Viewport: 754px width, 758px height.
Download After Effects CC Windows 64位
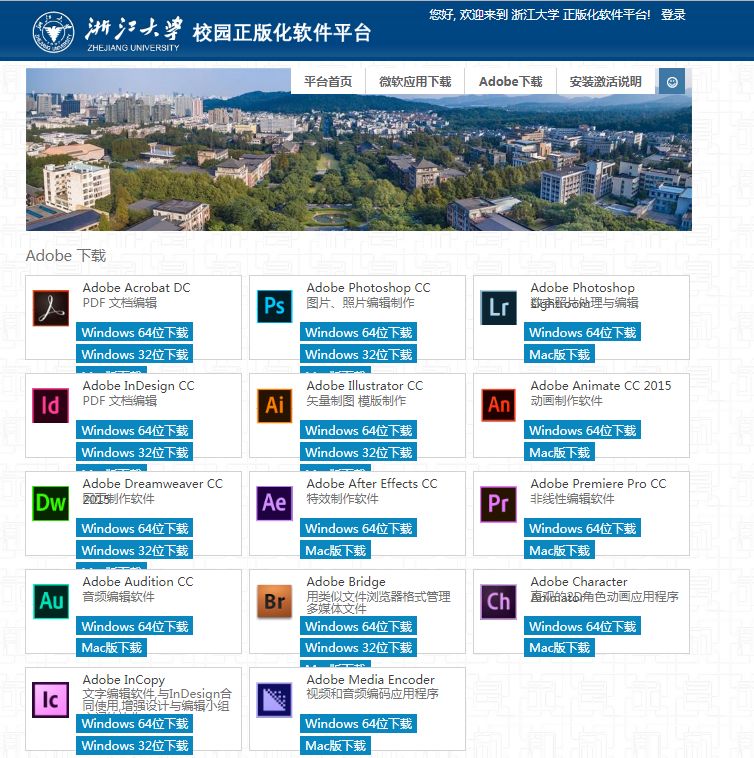pyautogui.click(x=359, y=528)
